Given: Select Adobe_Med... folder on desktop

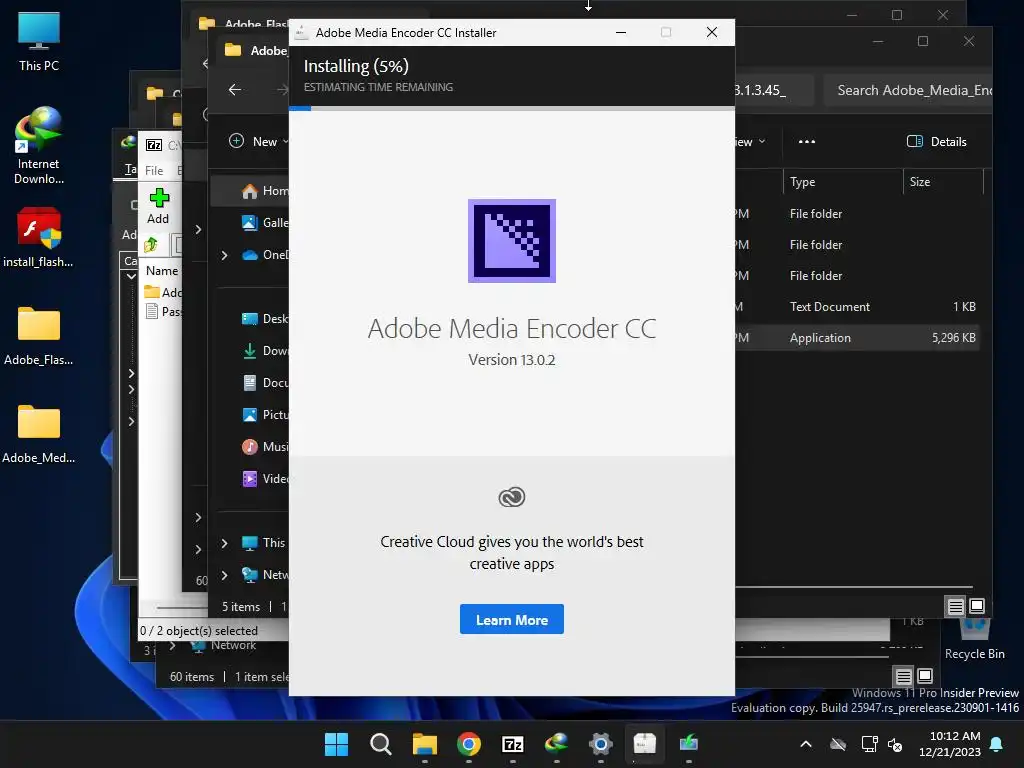Looking at the screenshot, I should [39, 434].
